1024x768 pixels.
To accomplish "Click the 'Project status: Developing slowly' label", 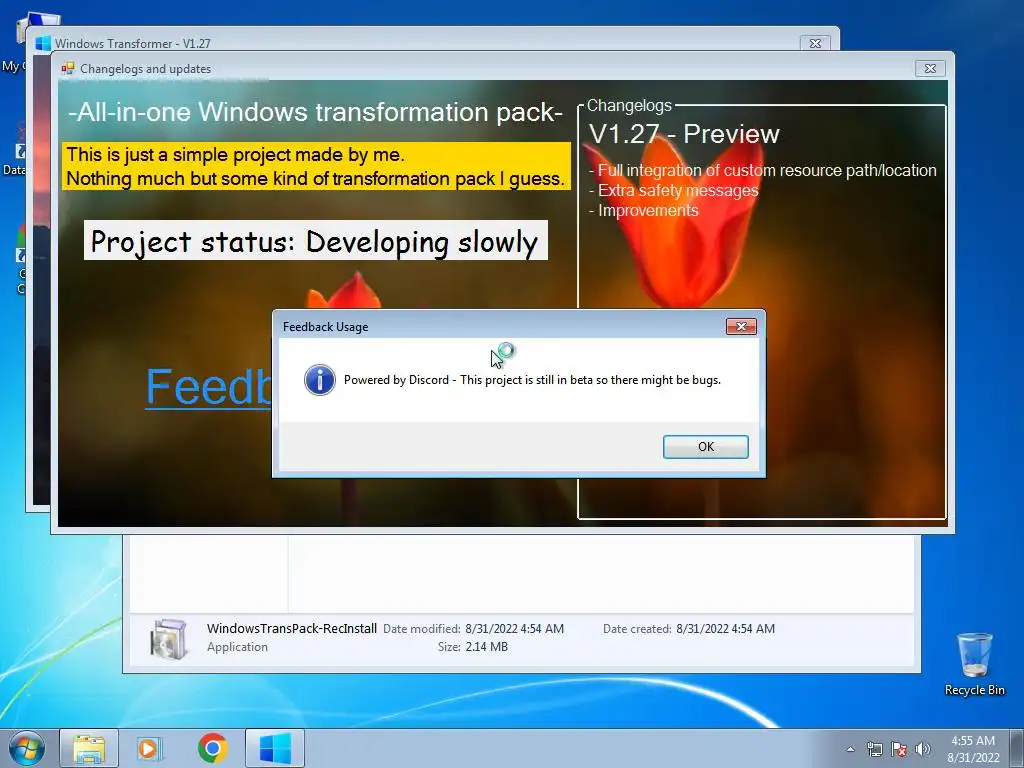I will 315,240.
